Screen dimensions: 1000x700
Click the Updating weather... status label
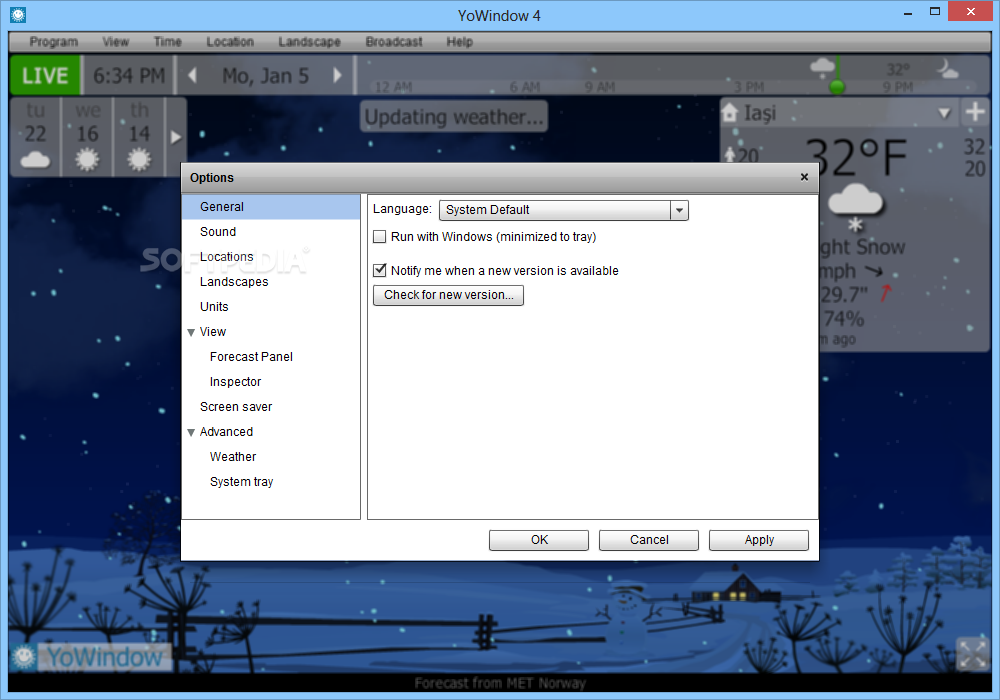point(454,117)
